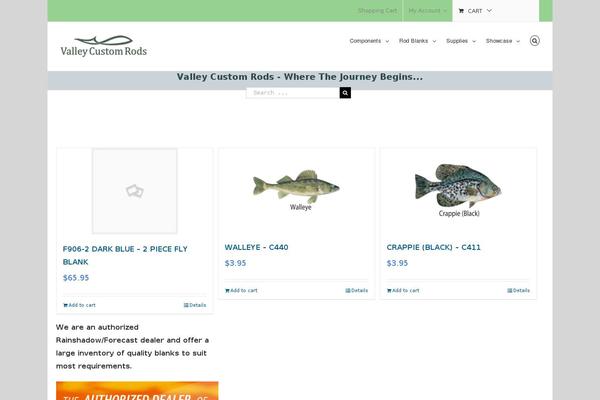600x400 pixels.
Task: Expand the My Account dropdown
Action: click(x=427, y=11)
